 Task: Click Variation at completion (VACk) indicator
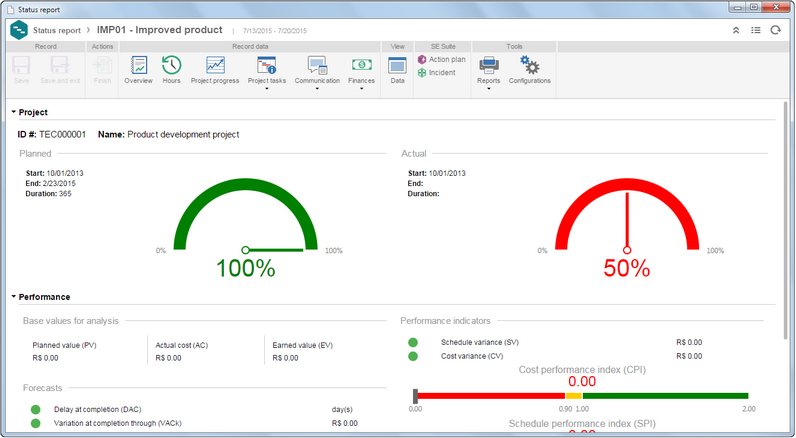coord(36,423)
